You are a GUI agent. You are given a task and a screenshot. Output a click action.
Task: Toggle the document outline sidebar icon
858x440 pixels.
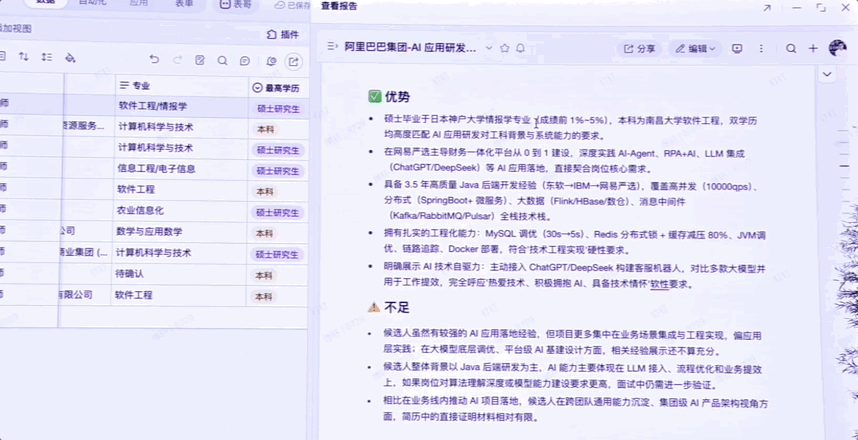pyautogui.click(x=332, y=48)
